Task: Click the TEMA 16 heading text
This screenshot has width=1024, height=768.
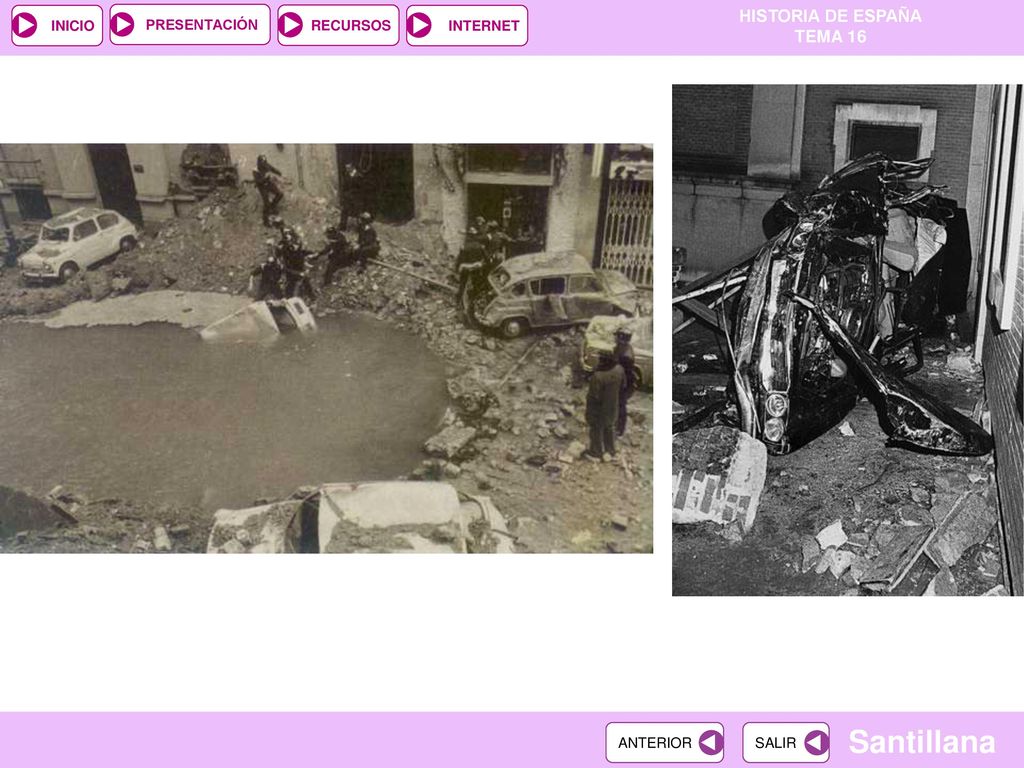Action: click(830, 37)
